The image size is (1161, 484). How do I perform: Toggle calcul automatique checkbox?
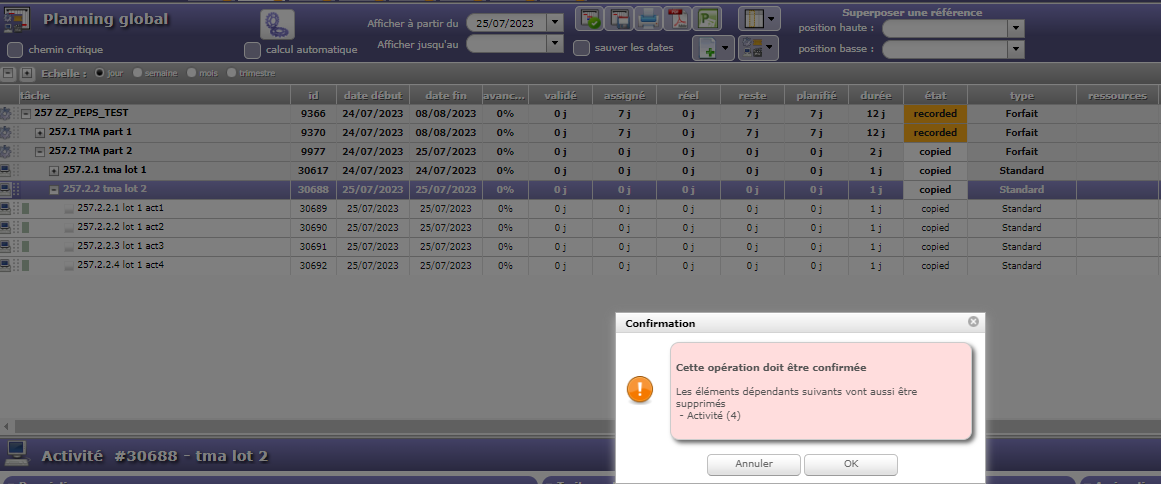tap(253, 49)
